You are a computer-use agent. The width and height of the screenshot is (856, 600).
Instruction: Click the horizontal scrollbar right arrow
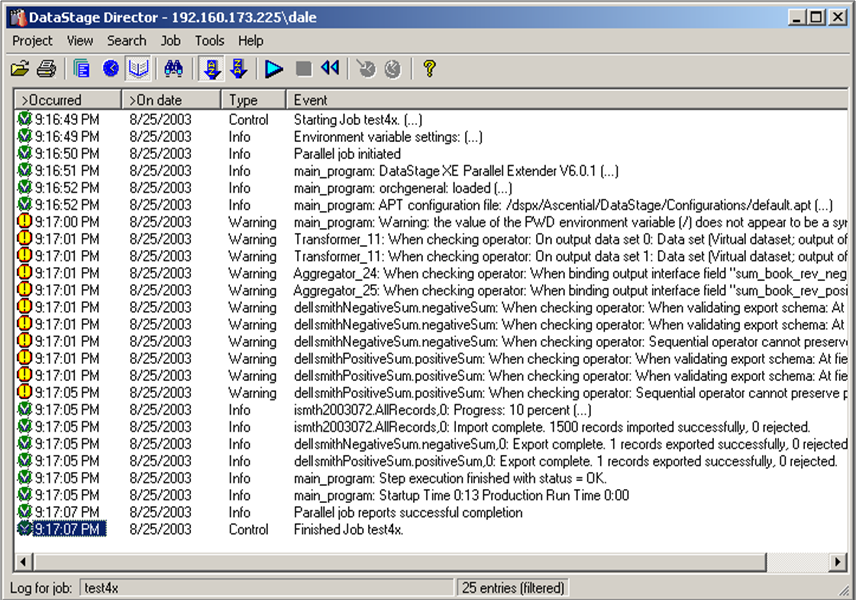(839, 563)
